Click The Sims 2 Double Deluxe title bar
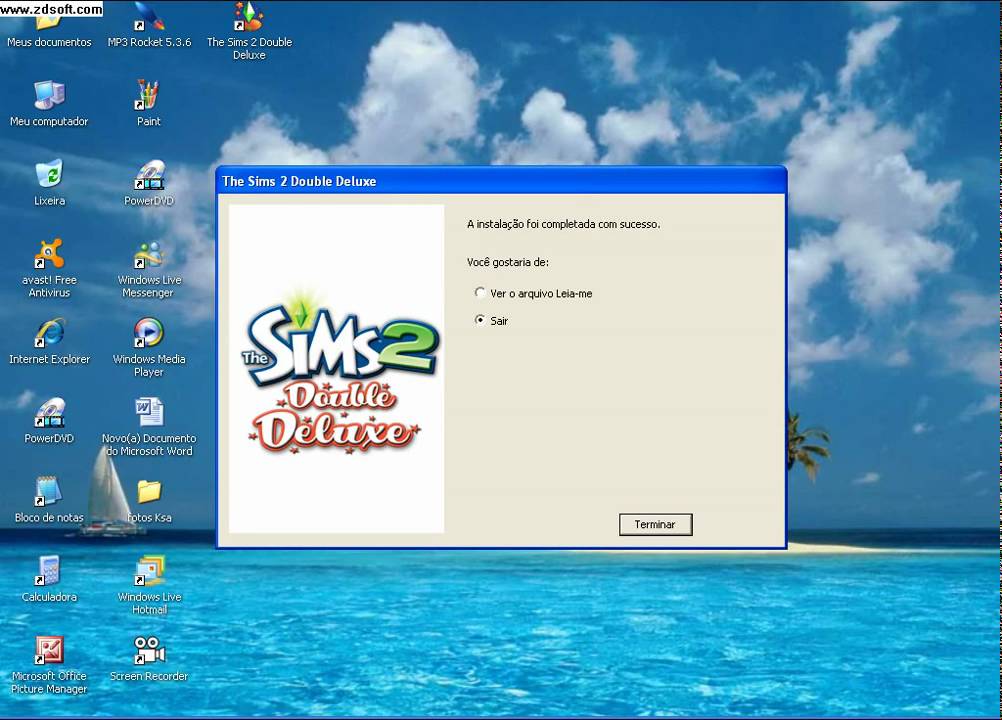 click(x=501, y=181)
